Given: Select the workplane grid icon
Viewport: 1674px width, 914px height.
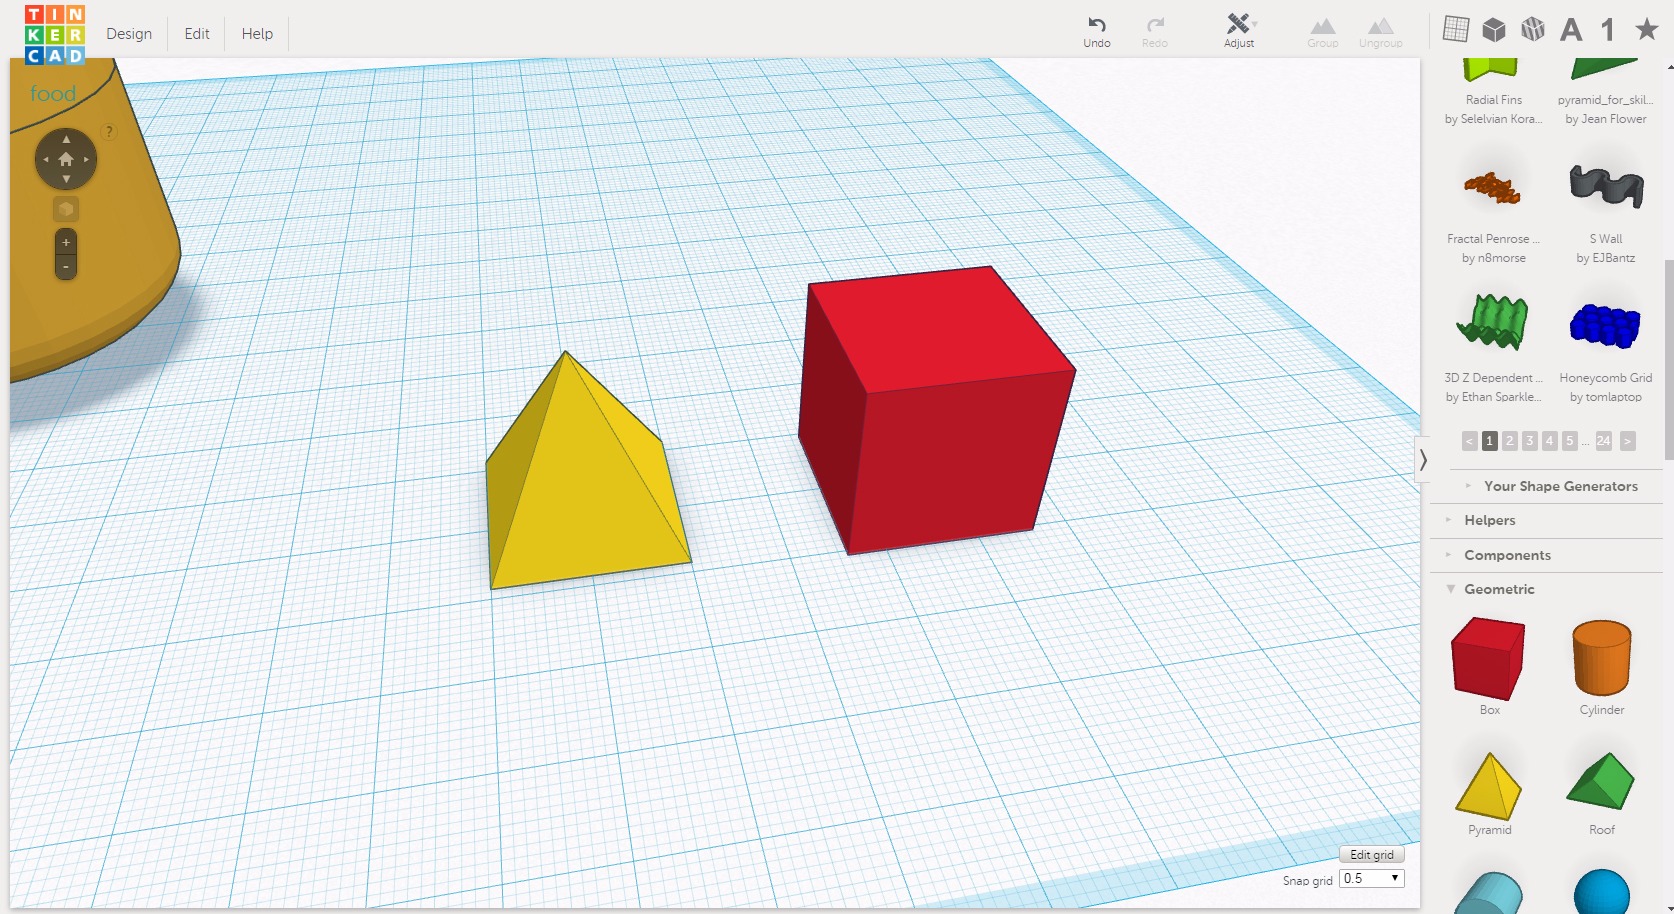Looking at the screenshot, I should pos(1456,29).
